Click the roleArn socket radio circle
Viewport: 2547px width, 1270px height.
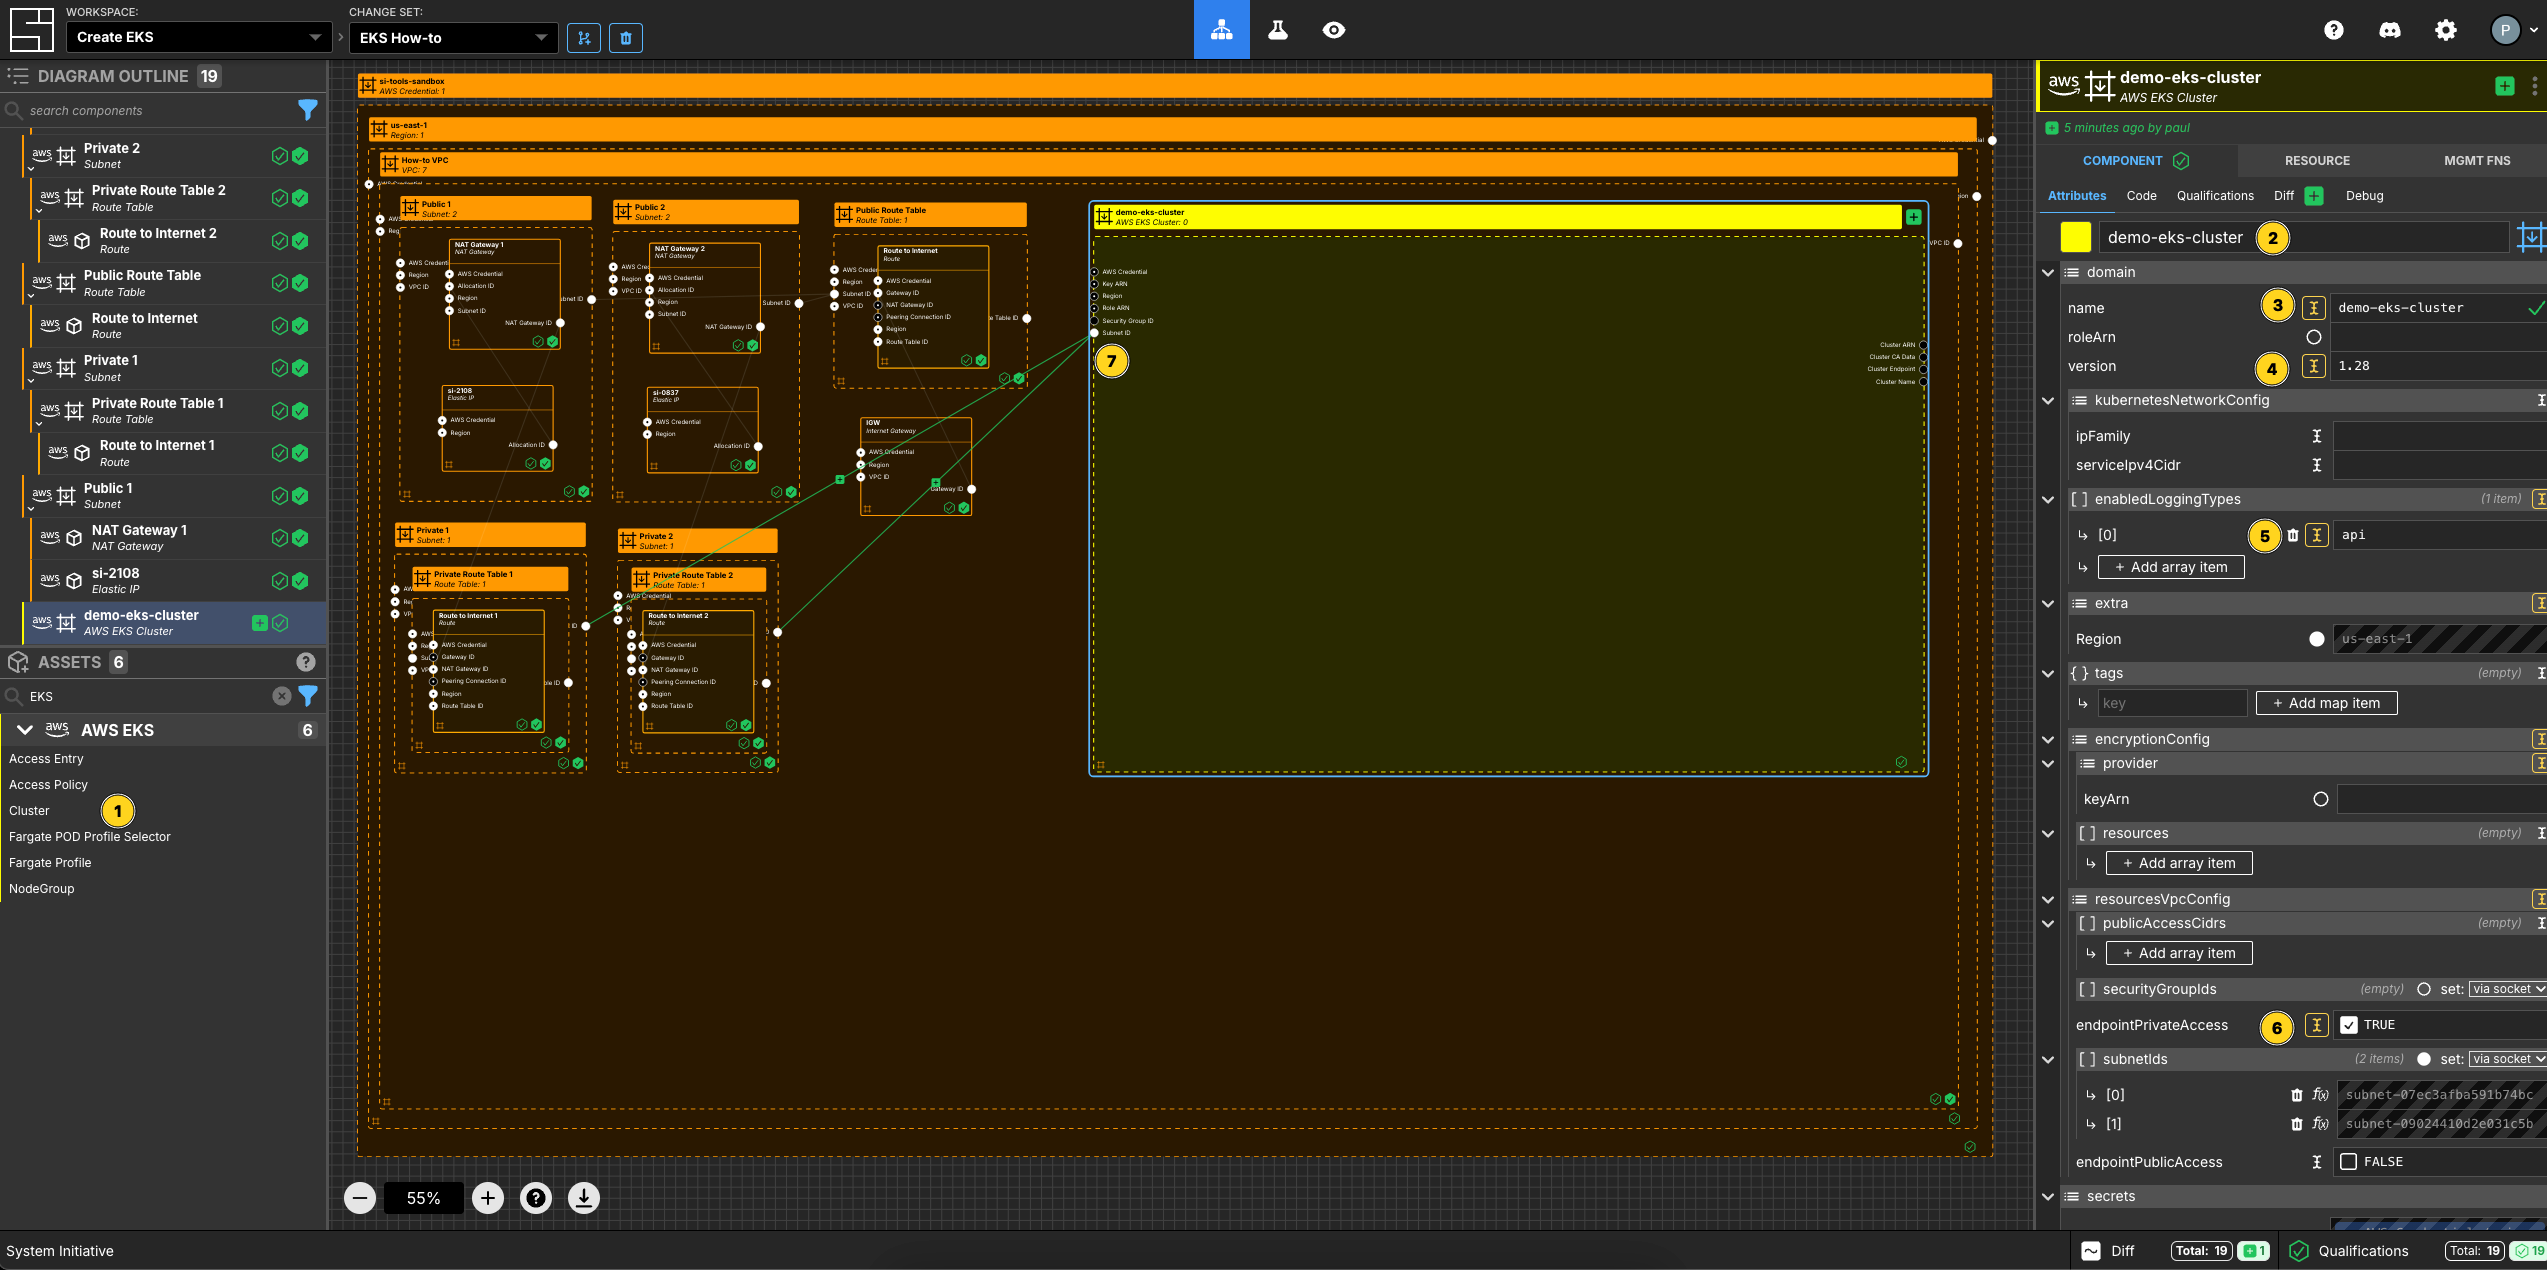tap(2313, 337)
